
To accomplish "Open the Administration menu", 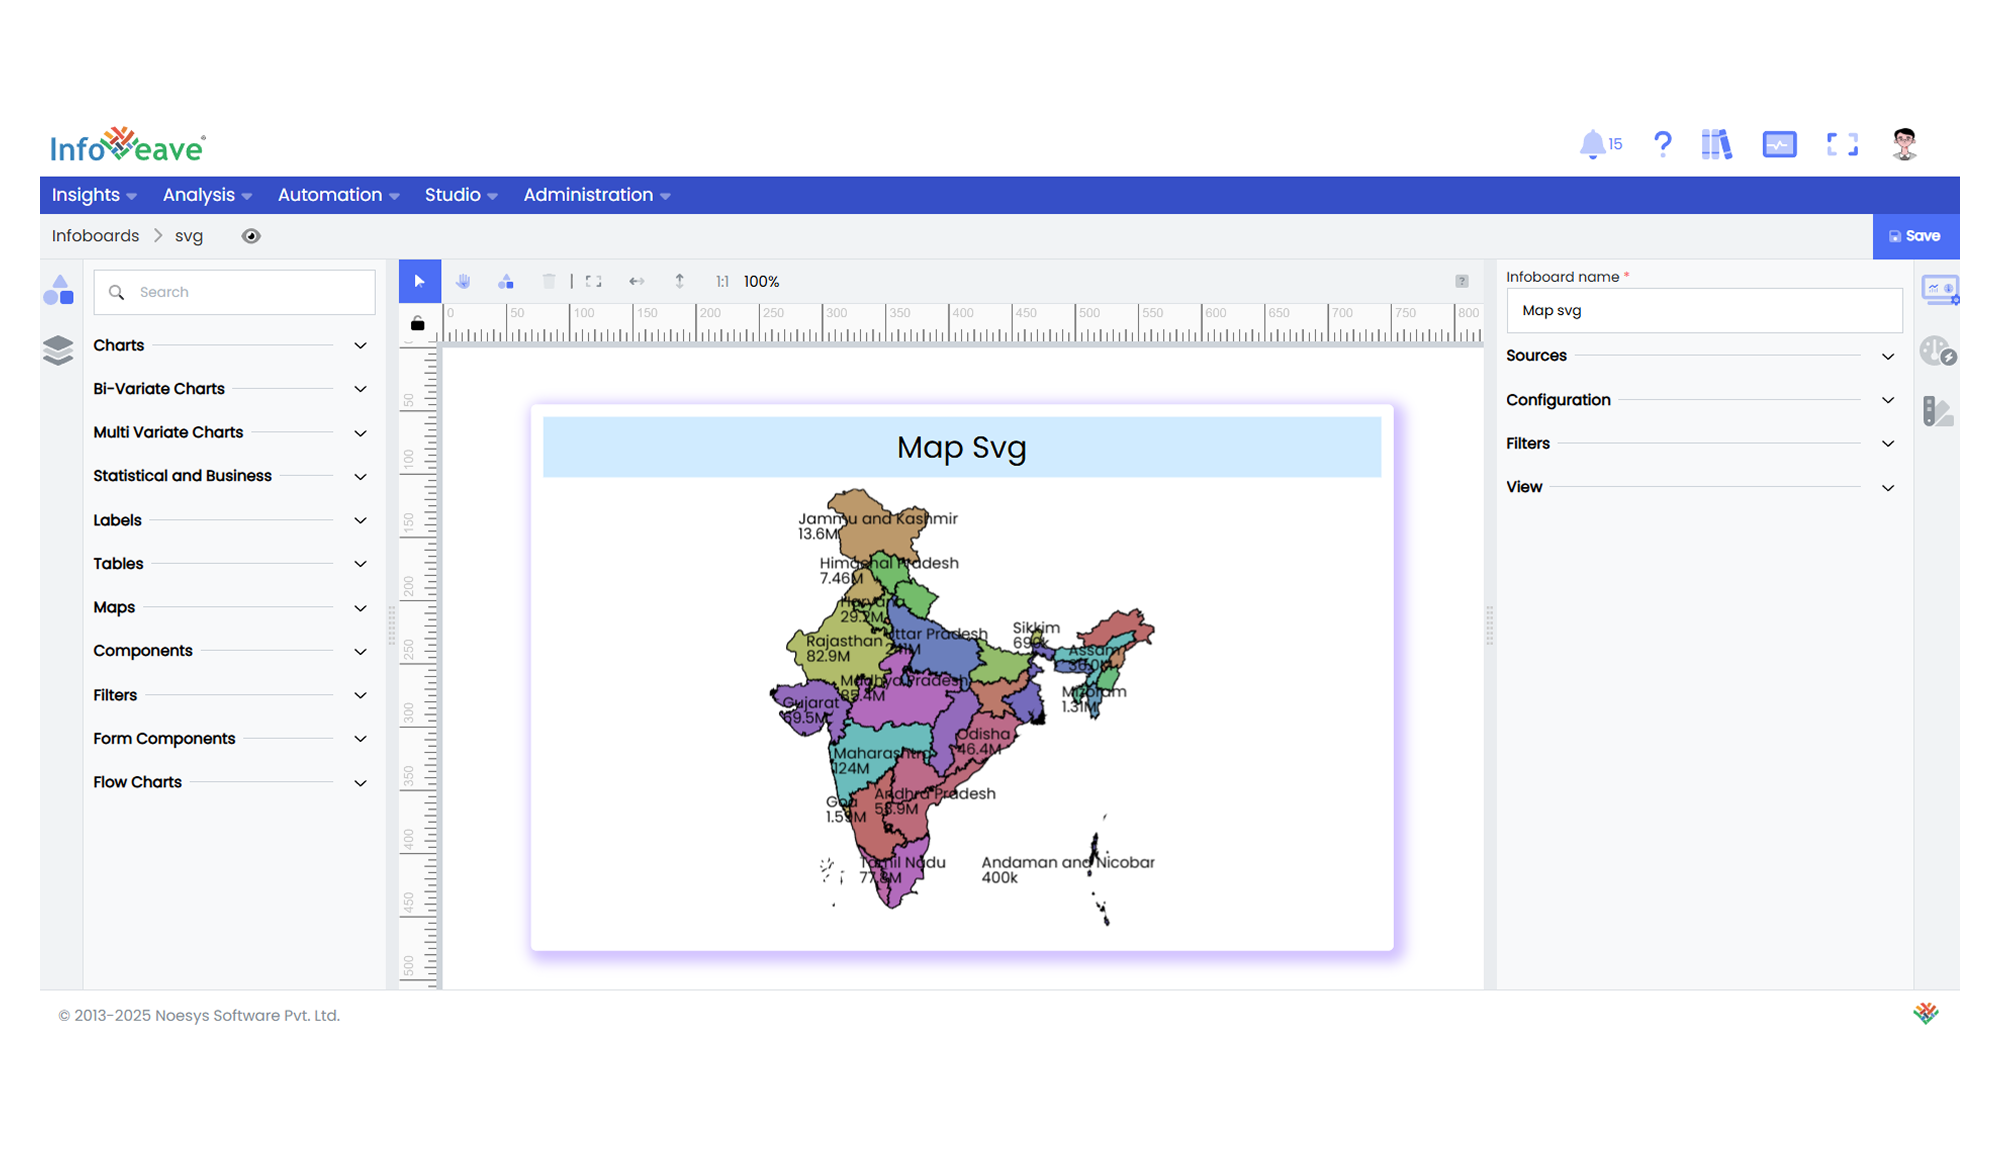I will coord(597,195).
